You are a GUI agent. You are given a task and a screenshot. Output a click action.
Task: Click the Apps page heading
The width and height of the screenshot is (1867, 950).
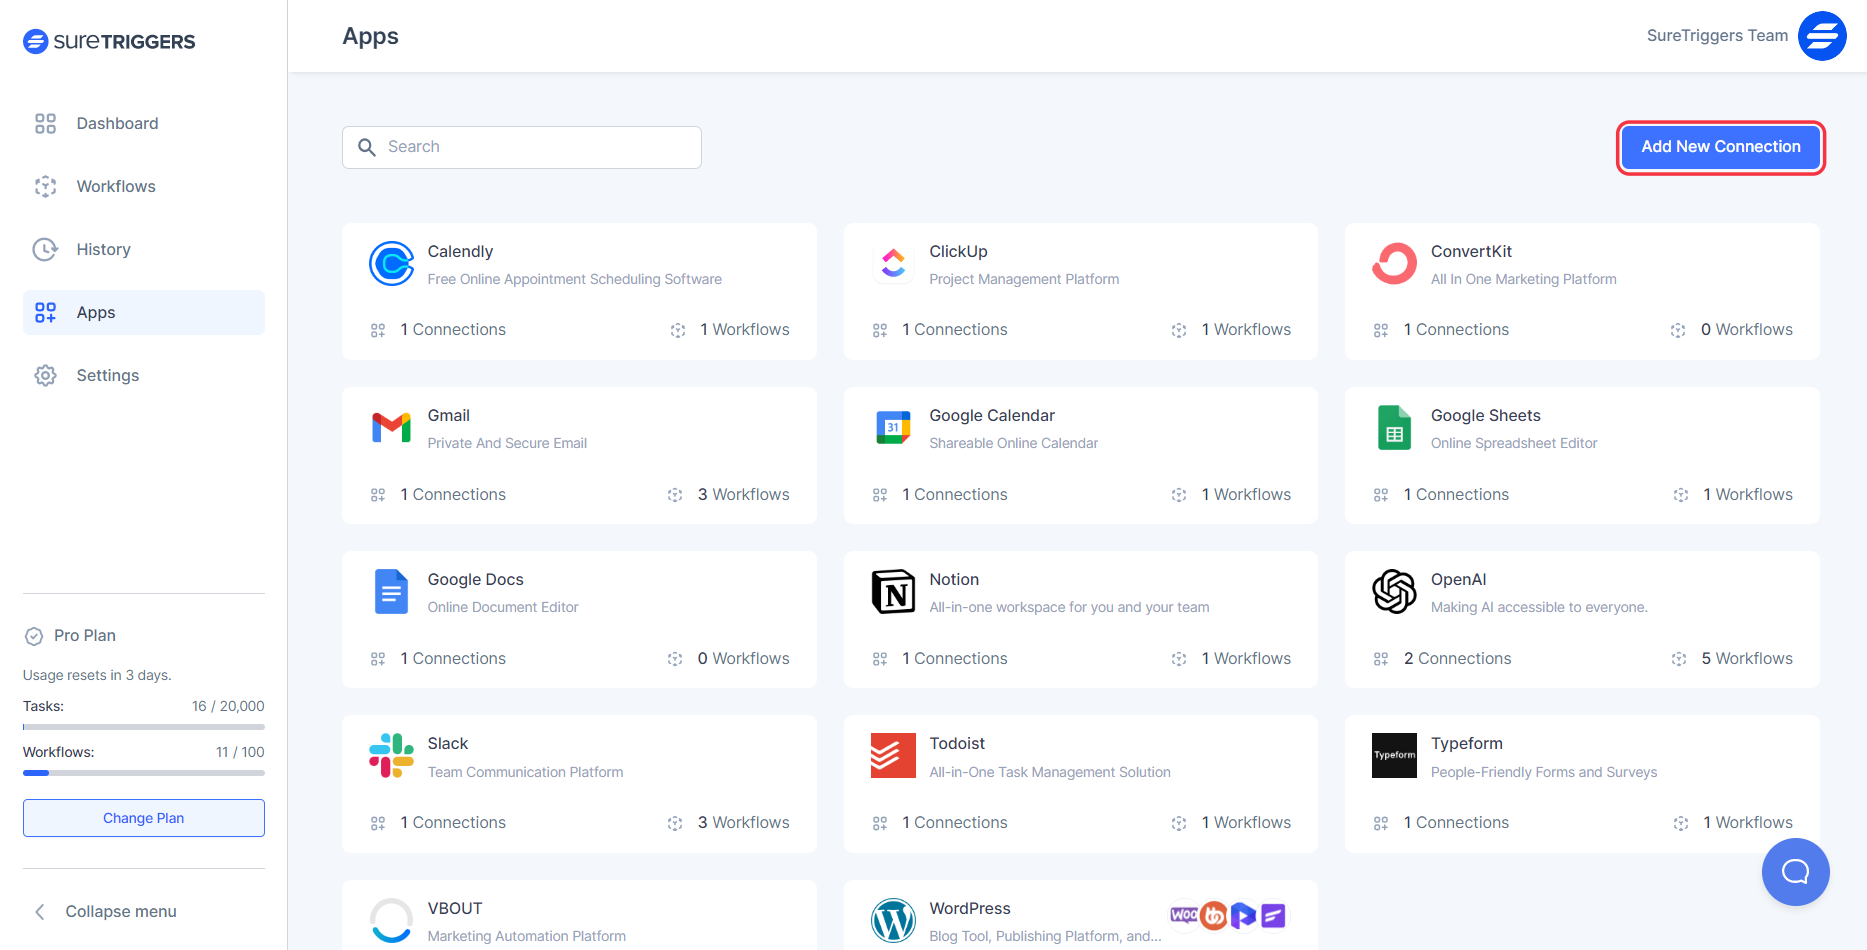pyautogui.click(x=370, y=36)
